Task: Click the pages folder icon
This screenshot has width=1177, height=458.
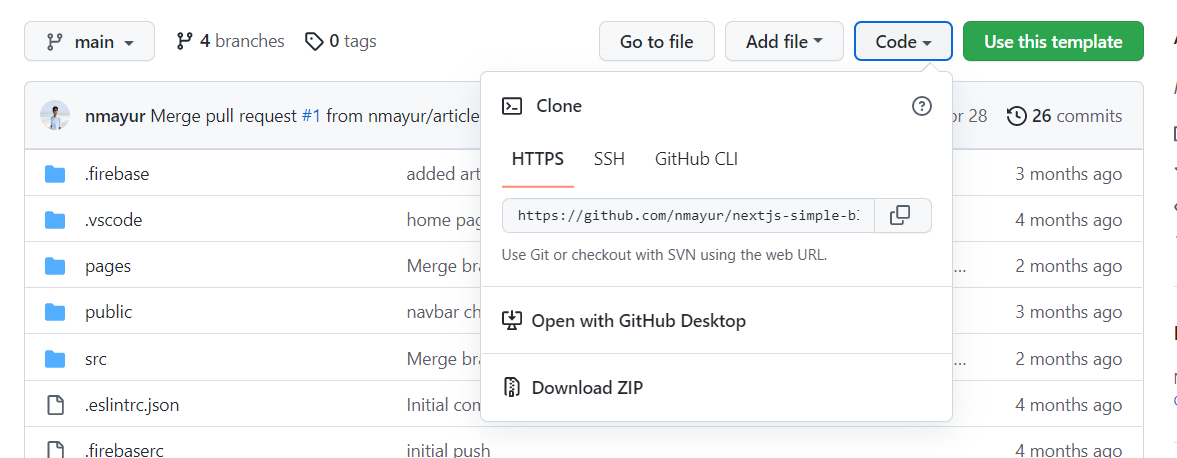Action: pyautogui.click(x=55, y=267)
